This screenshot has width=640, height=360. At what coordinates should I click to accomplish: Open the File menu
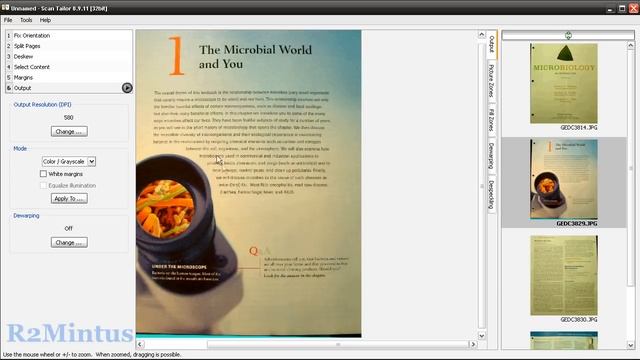pyautogui.click(x=8, y=20)
